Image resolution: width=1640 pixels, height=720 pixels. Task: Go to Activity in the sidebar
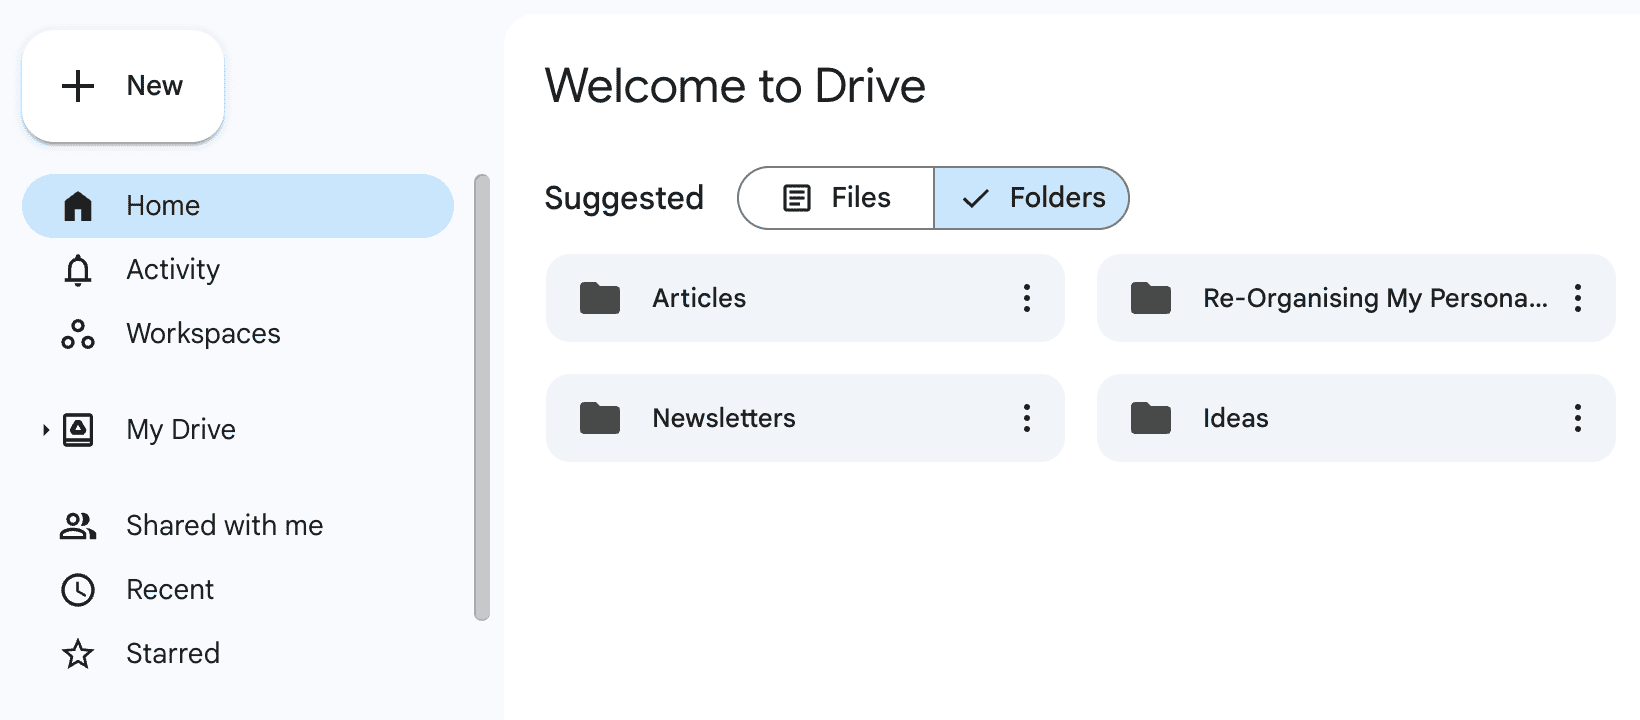[173, 270]
